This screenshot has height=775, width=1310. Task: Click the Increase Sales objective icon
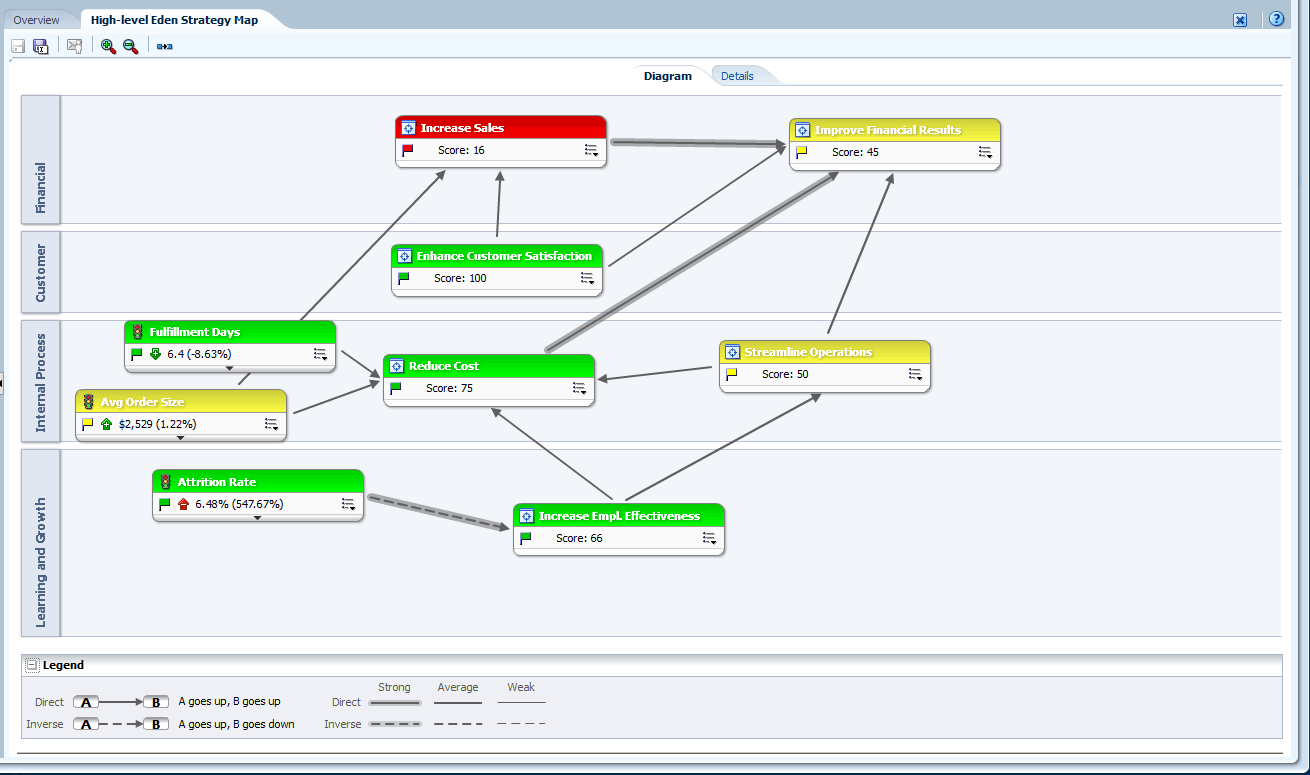(408, 128)
